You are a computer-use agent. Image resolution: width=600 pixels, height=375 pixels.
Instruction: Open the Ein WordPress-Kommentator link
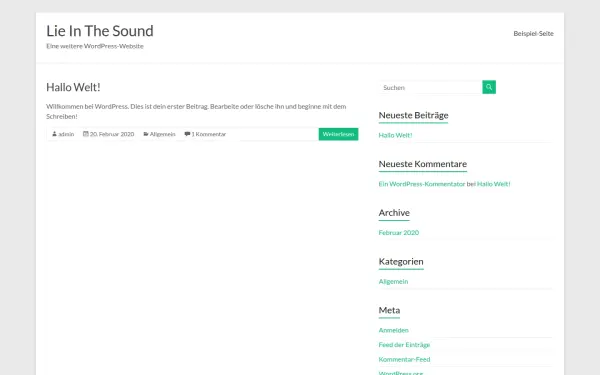point(422,184)
